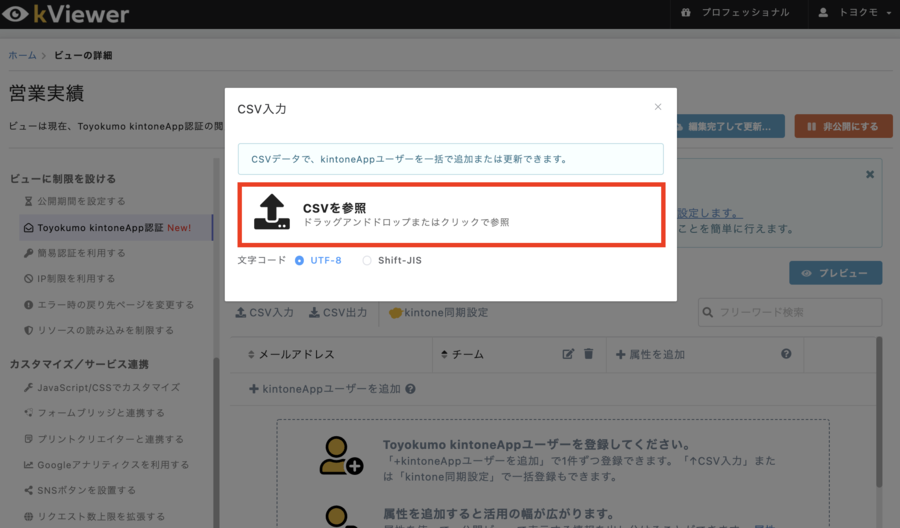Open the トヨクモ user dropdown
The image size is (900, 528).
[855, 13]
